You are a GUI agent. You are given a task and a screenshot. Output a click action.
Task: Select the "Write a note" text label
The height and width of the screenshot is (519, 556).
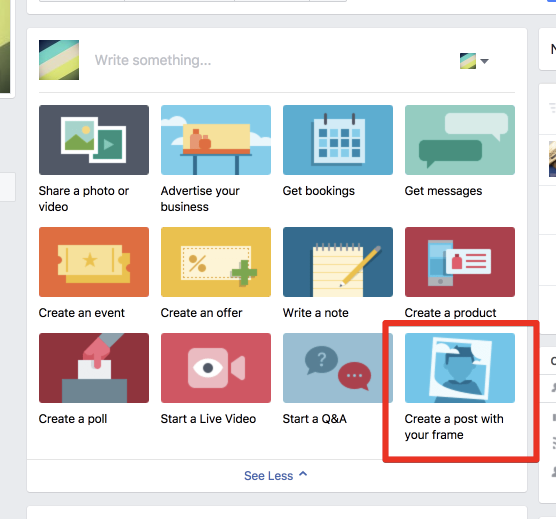pyautogui.click(x=315, y=313)
